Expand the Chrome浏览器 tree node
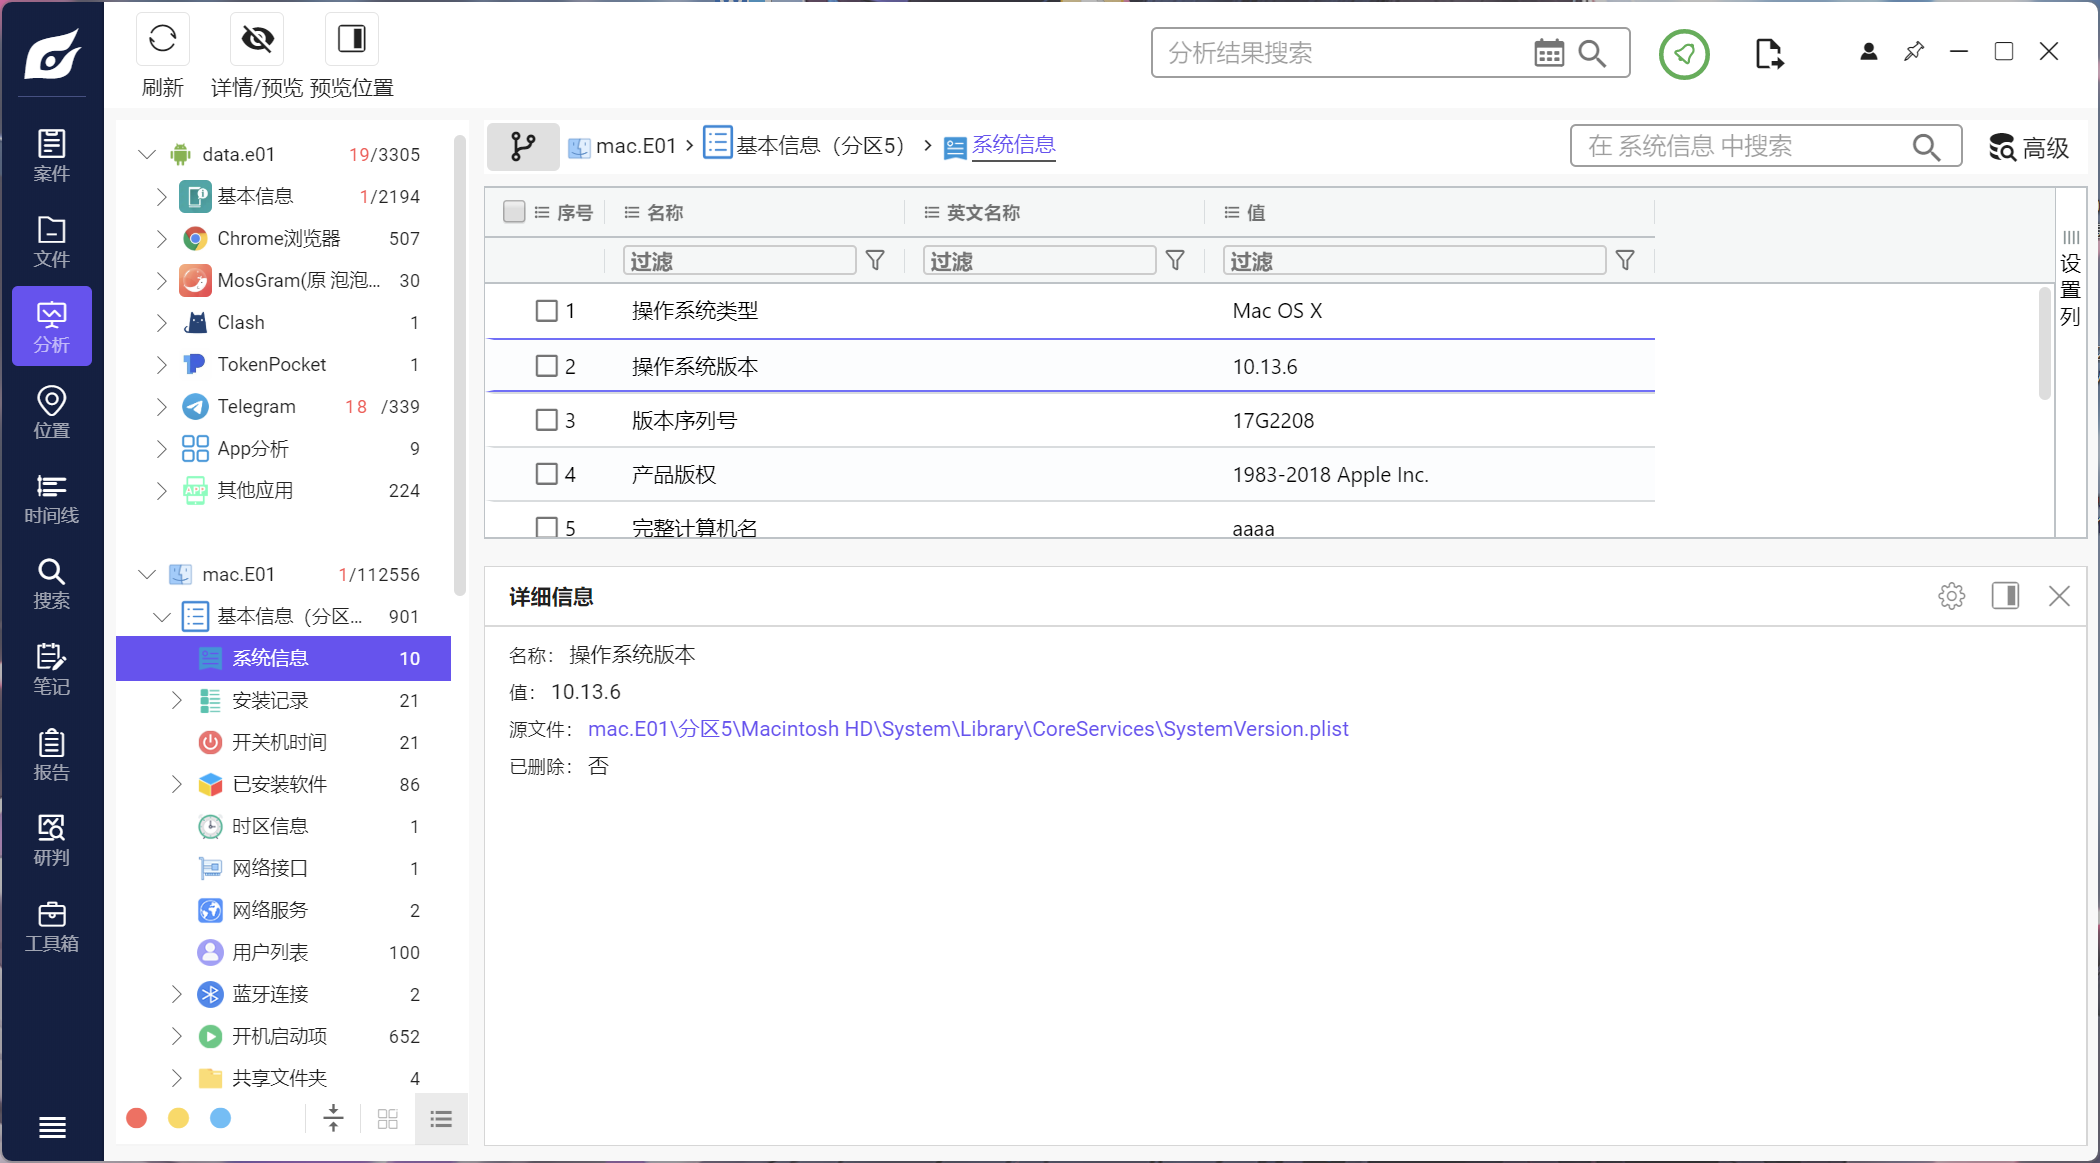The width and height of the screenshot is (2100, 1163). click(x=161, y=238)
